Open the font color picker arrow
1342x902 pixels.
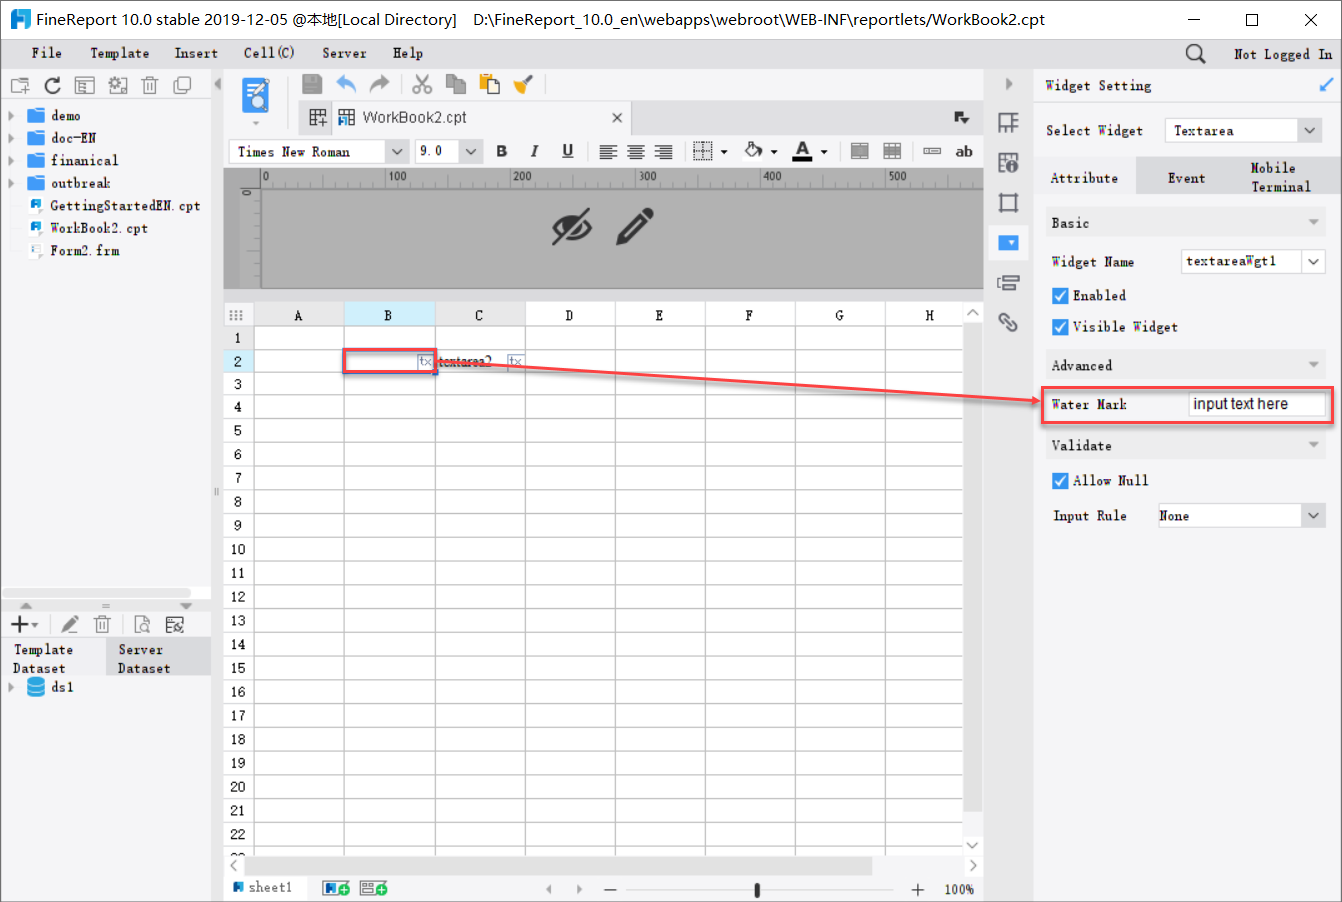tap(822, 151)
